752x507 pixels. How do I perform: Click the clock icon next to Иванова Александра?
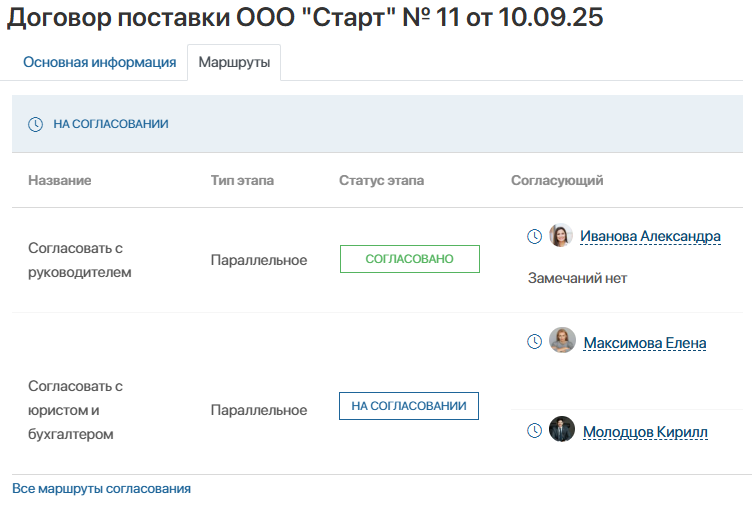pos(534,236)
